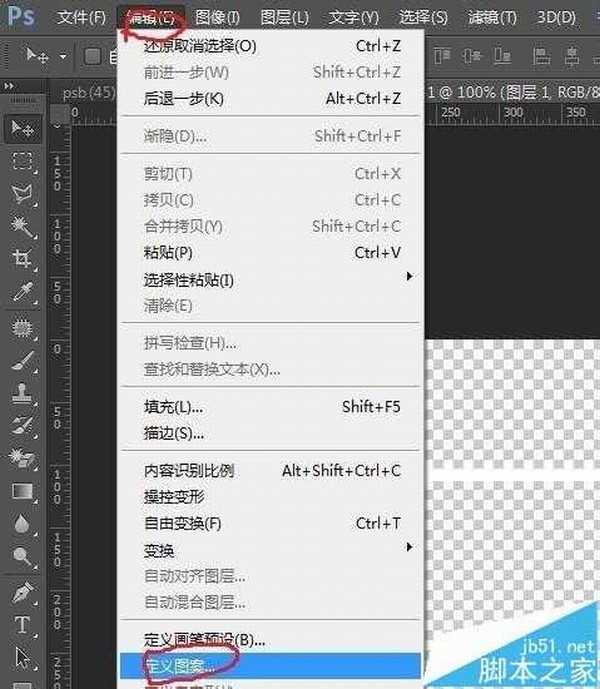
Task: Pick the Polygonal Lasso tool
Action: pyautogui.click(x=22, y=194)
